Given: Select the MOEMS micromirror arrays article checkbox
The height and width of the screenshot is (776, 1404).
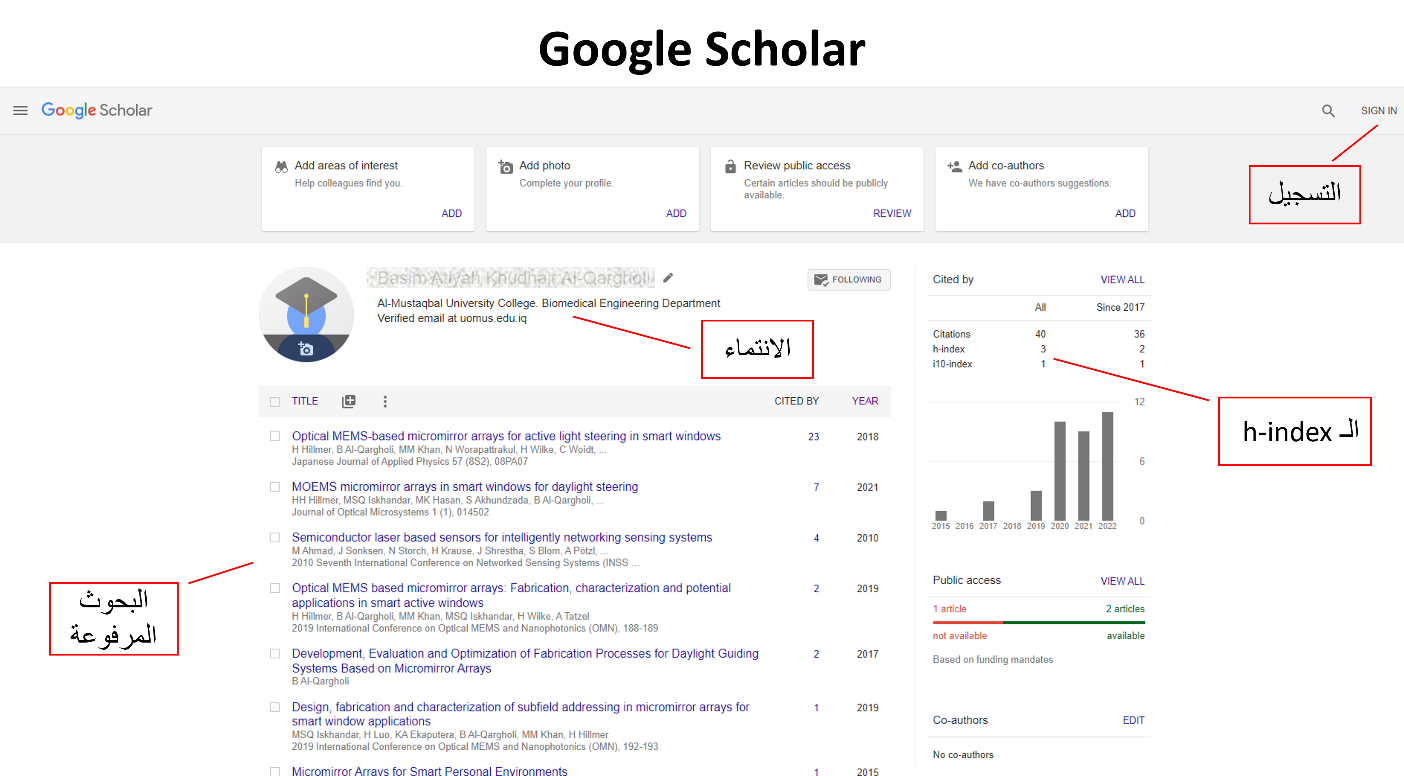Looking at the screenshot, I should click(275, 487).
